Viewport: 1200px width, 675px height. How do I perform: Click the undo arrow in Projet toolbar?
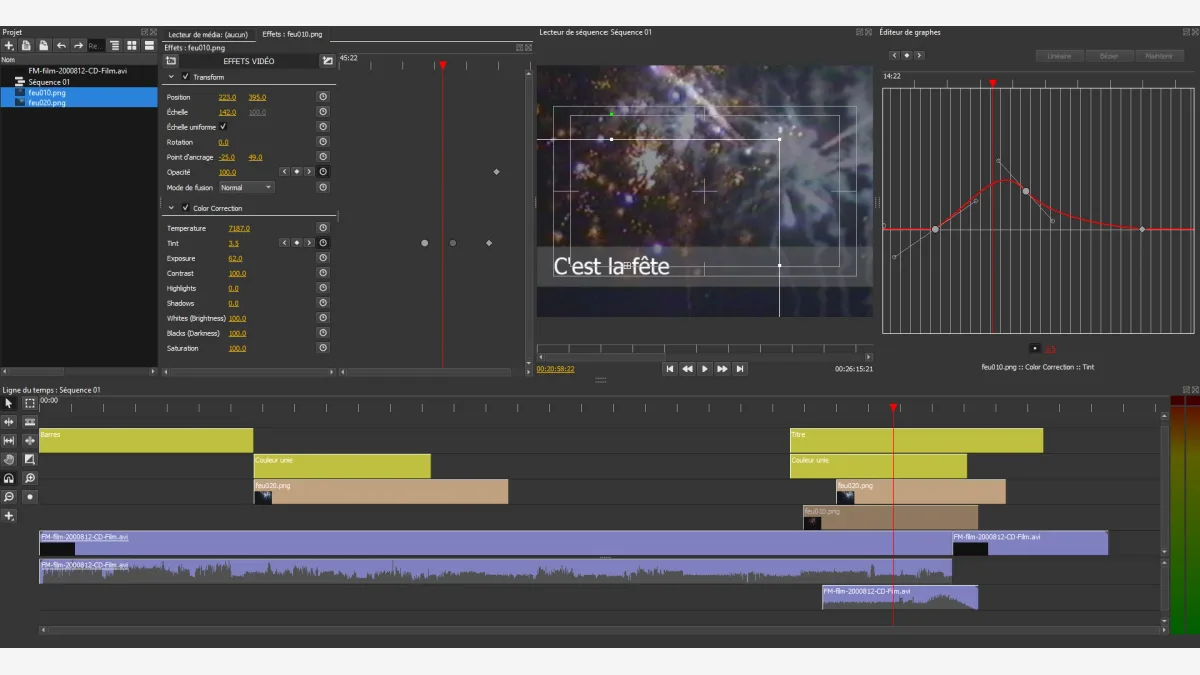tap(61, 46)
